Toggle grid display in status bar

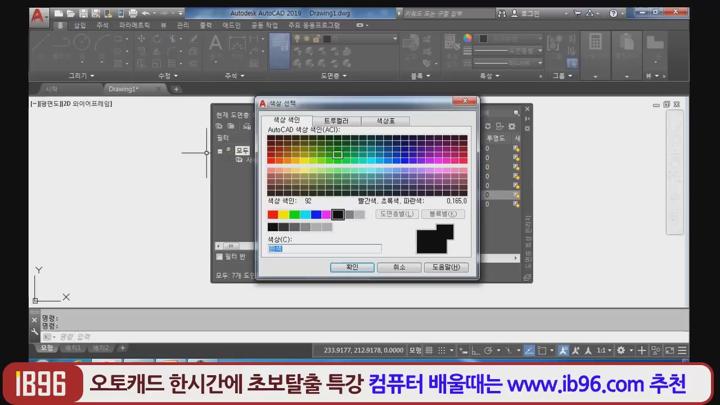pos(429,350)
